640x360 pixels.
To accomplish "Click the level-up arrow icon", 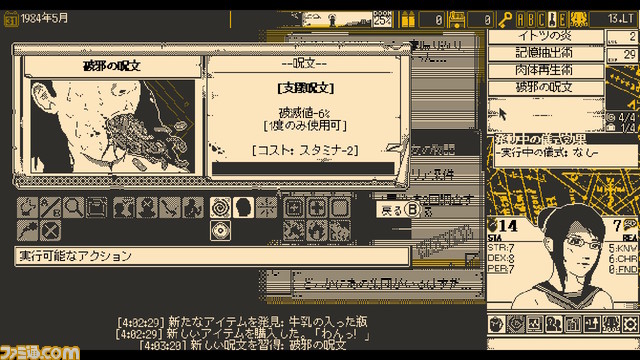I will [x=592, y=324].
